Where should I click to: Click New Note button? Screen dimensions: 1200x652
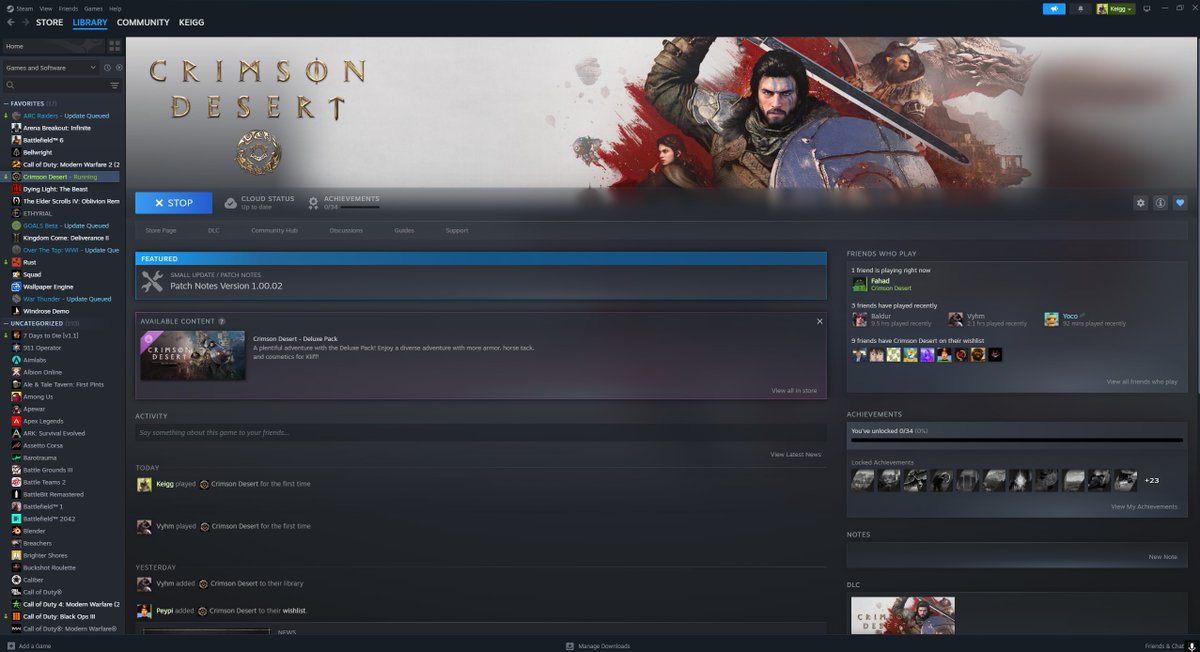(x=1163, y=557)
